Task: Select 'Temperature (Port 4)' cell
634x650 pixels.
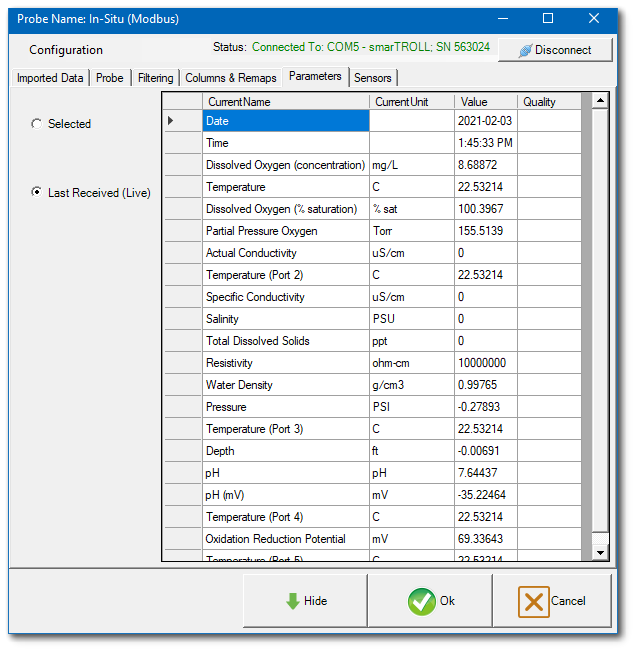Action: click(x=286, y=517)
